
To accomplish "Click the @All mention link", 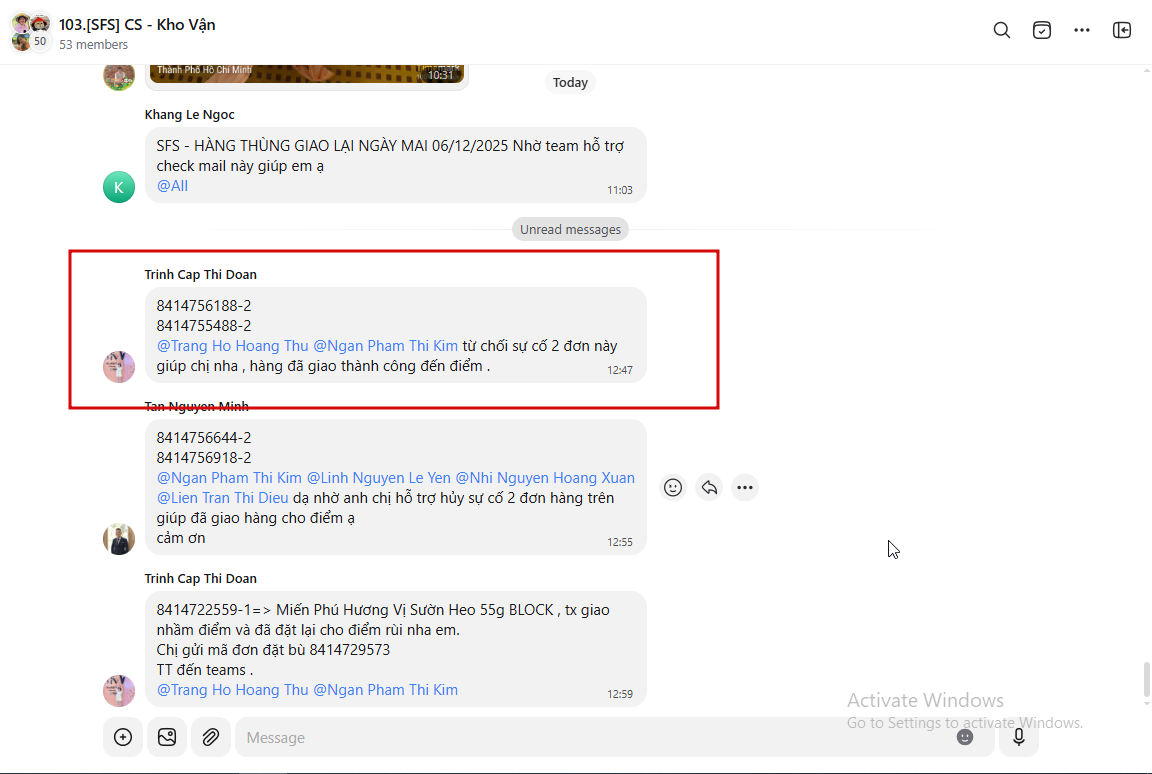I will point(172,186).
